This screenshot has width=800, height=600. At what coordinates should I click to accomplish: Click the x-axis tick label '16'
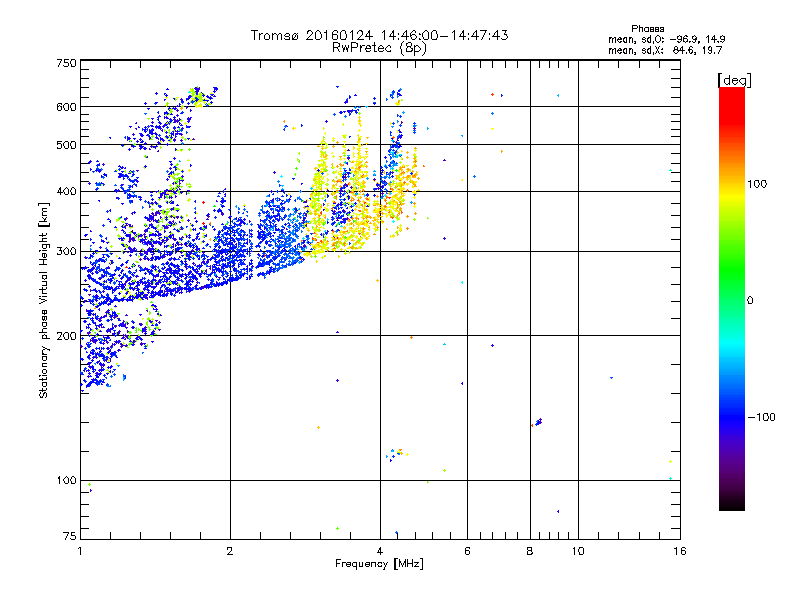pyautogui.click(x=680, y=551)
